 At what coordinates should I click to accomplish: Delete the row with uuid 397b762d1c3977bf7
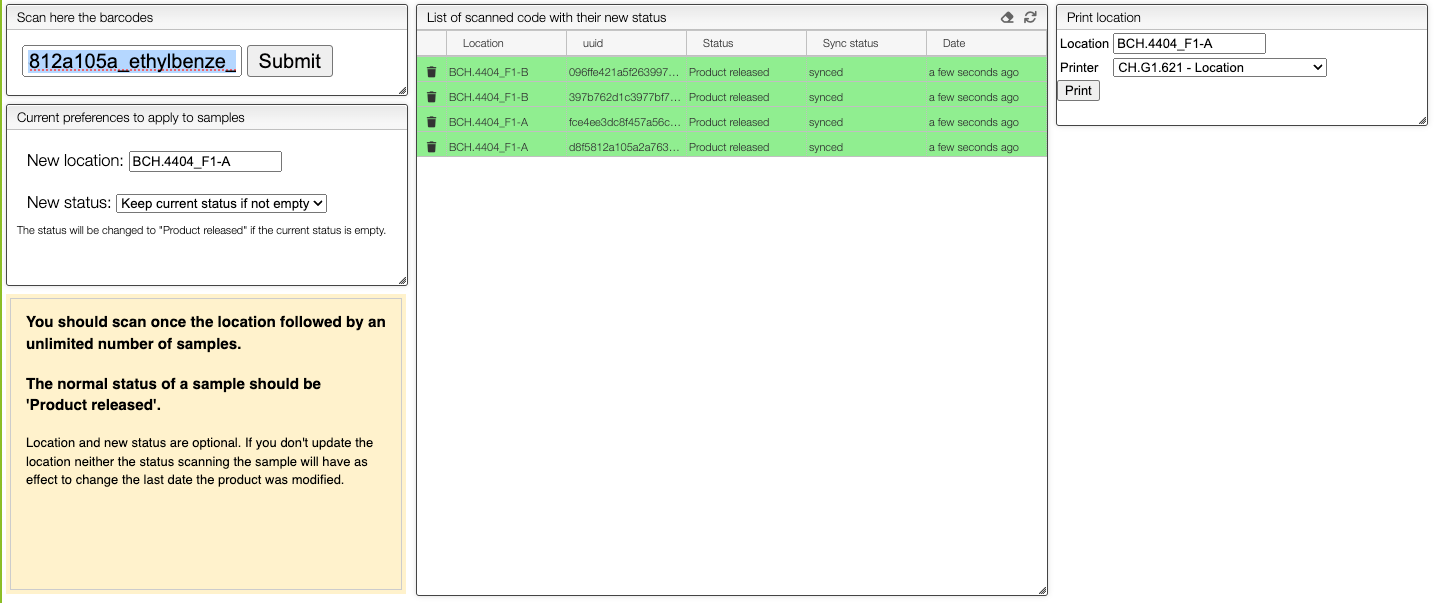coord(431,97)
